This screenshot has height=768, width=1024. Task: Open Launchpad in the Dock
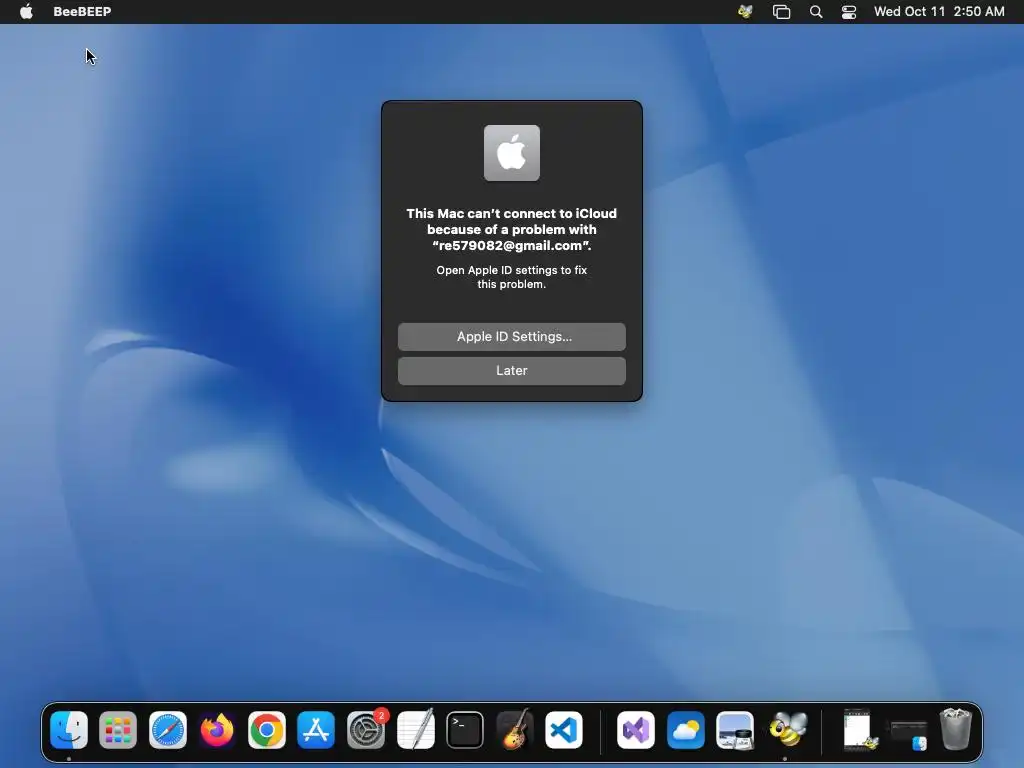coord(118,729)
